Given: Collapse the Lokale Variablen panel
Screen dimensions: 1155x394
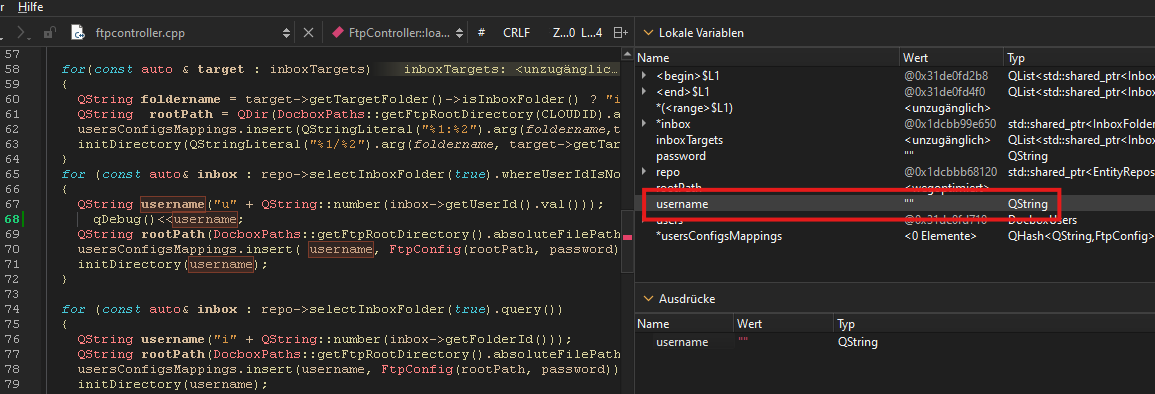Looking at the screenshot, I should tap(647, 33).
